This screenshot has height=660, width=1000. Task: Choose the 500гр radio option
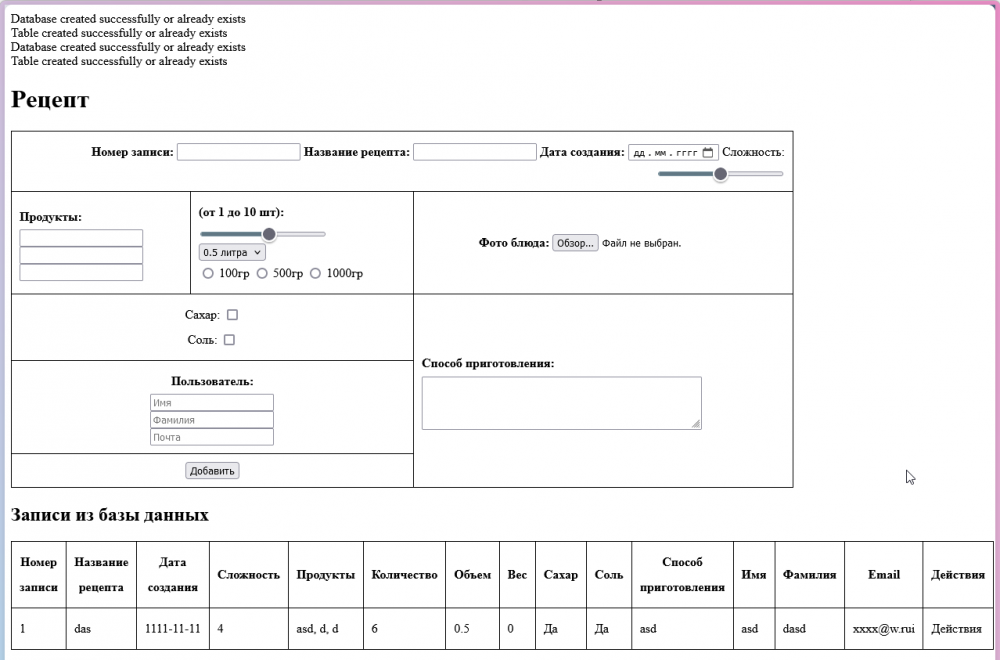pos(262,274)
